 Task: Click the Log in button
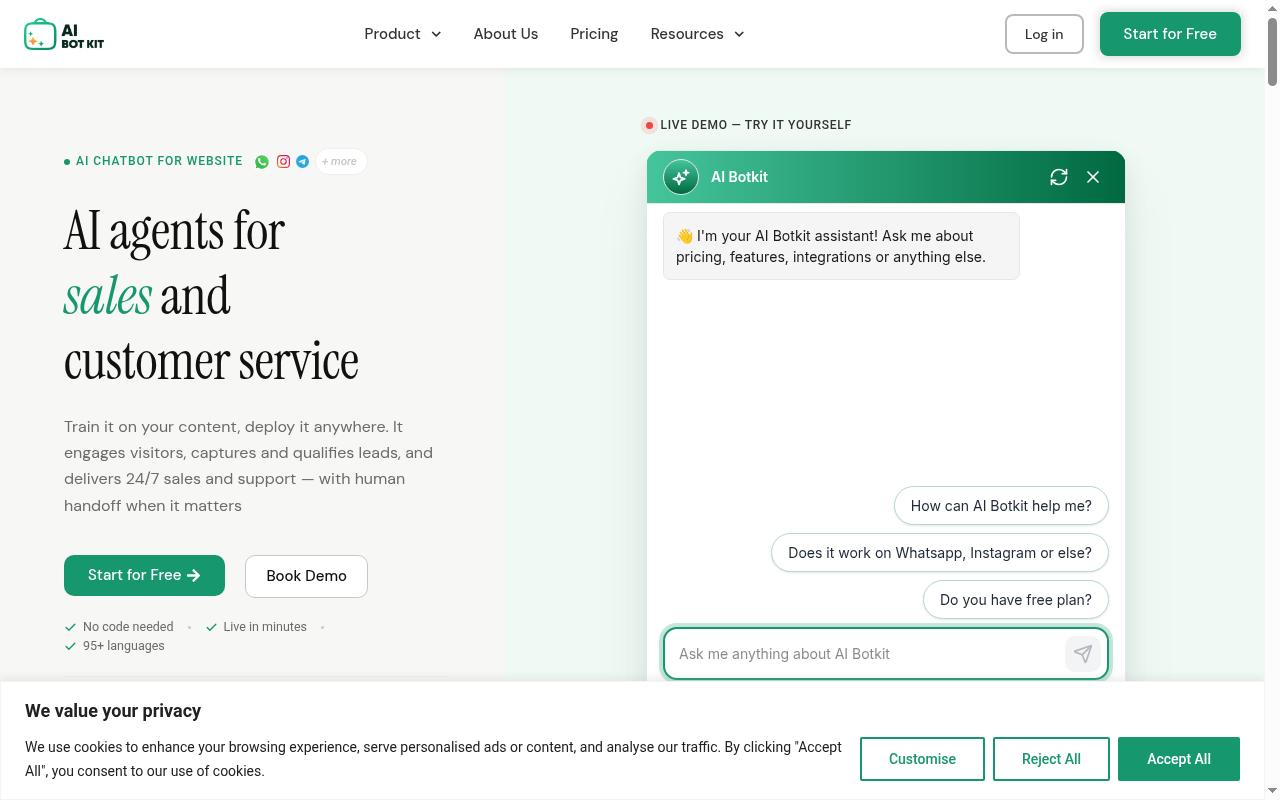pos(1044,34)
